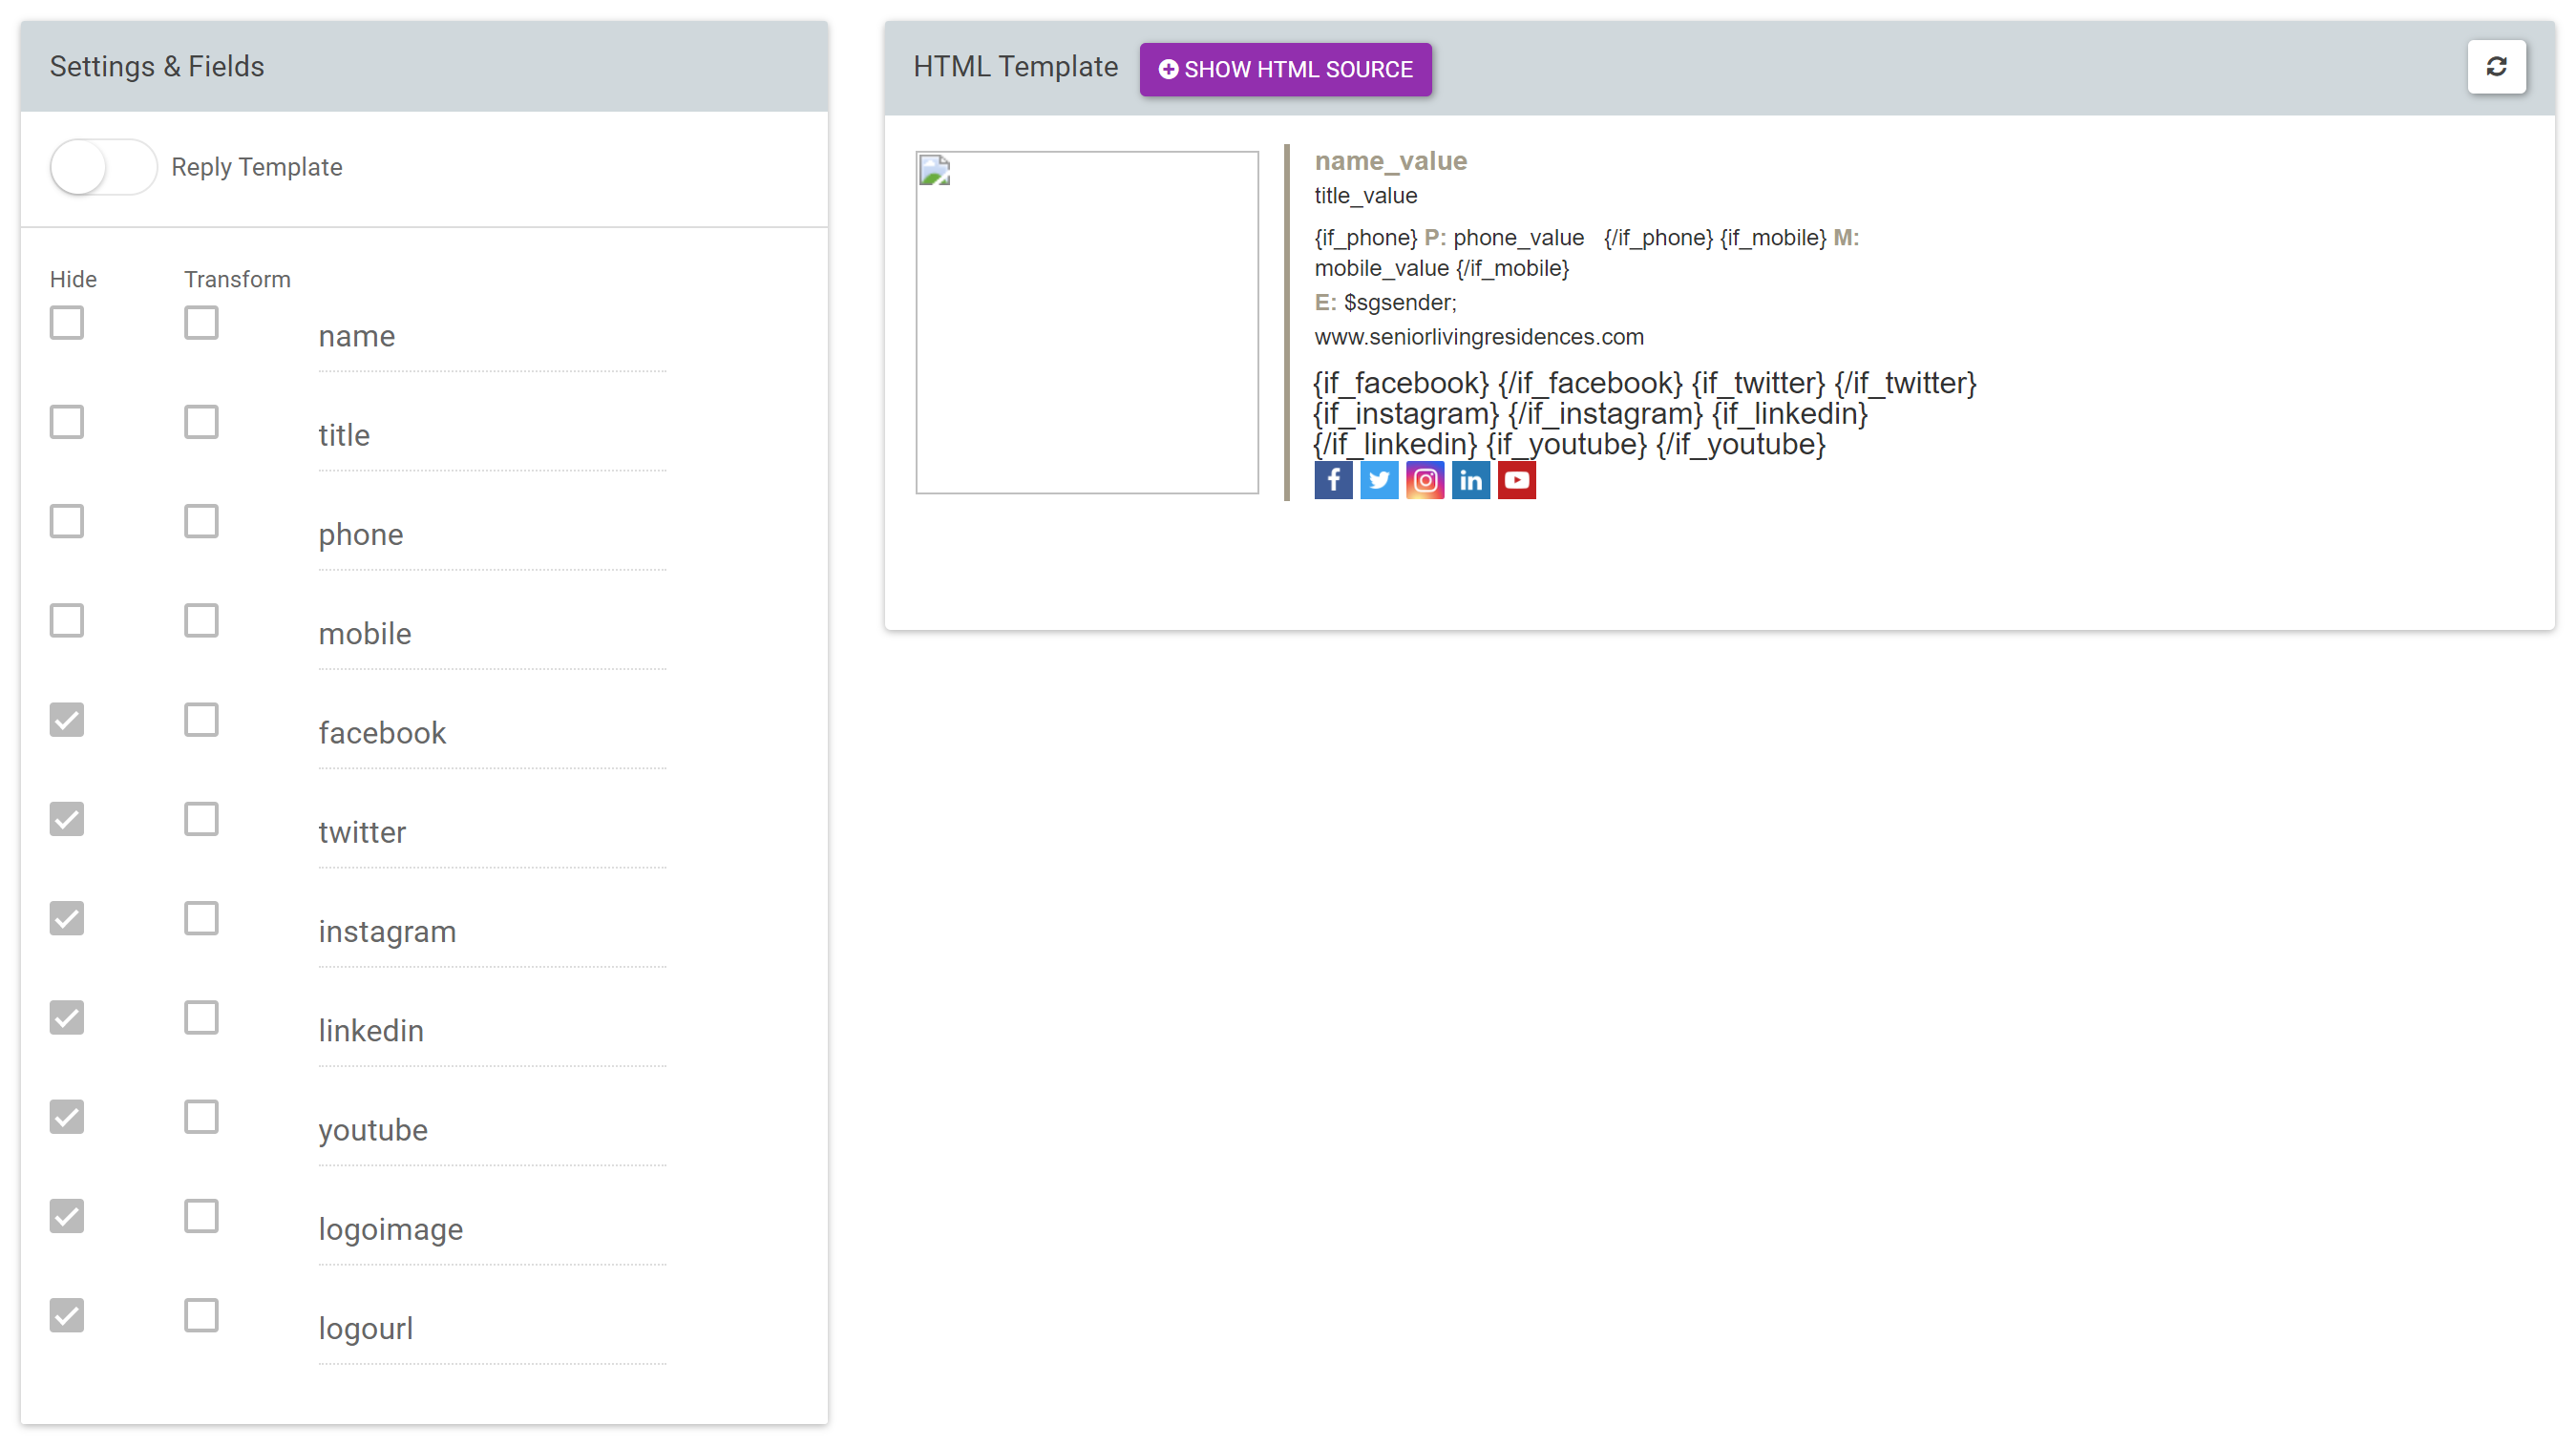2576x1446 pixels.
Task: Check the Transform box for logourl
Action: click(201, 1315)
